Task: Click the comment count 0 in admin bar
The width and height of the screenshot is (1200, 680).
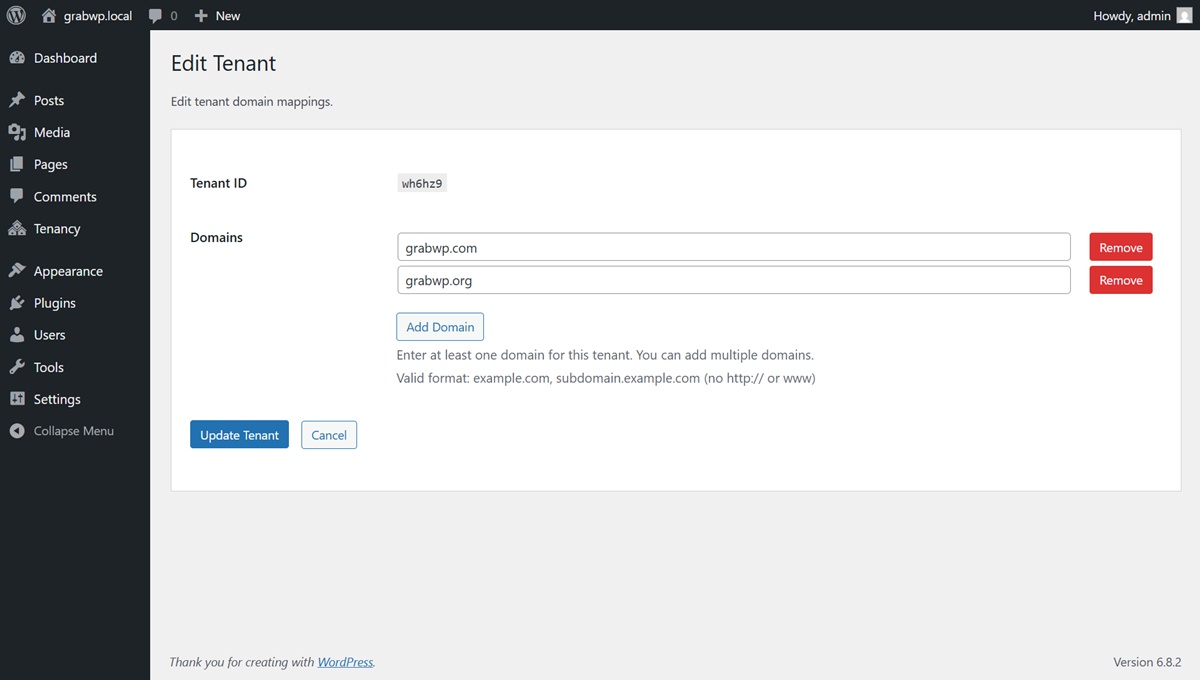Action: tap(174, 16)
